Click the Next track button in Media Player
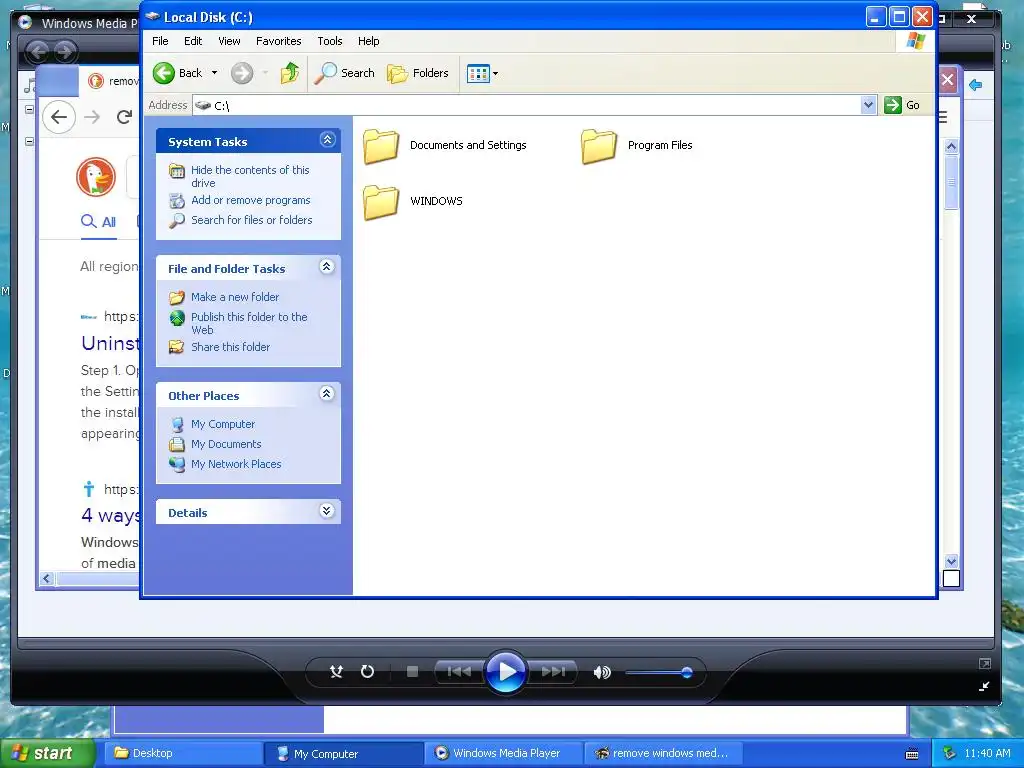Viewport: 1024px width, 768px height. [554, 671]
